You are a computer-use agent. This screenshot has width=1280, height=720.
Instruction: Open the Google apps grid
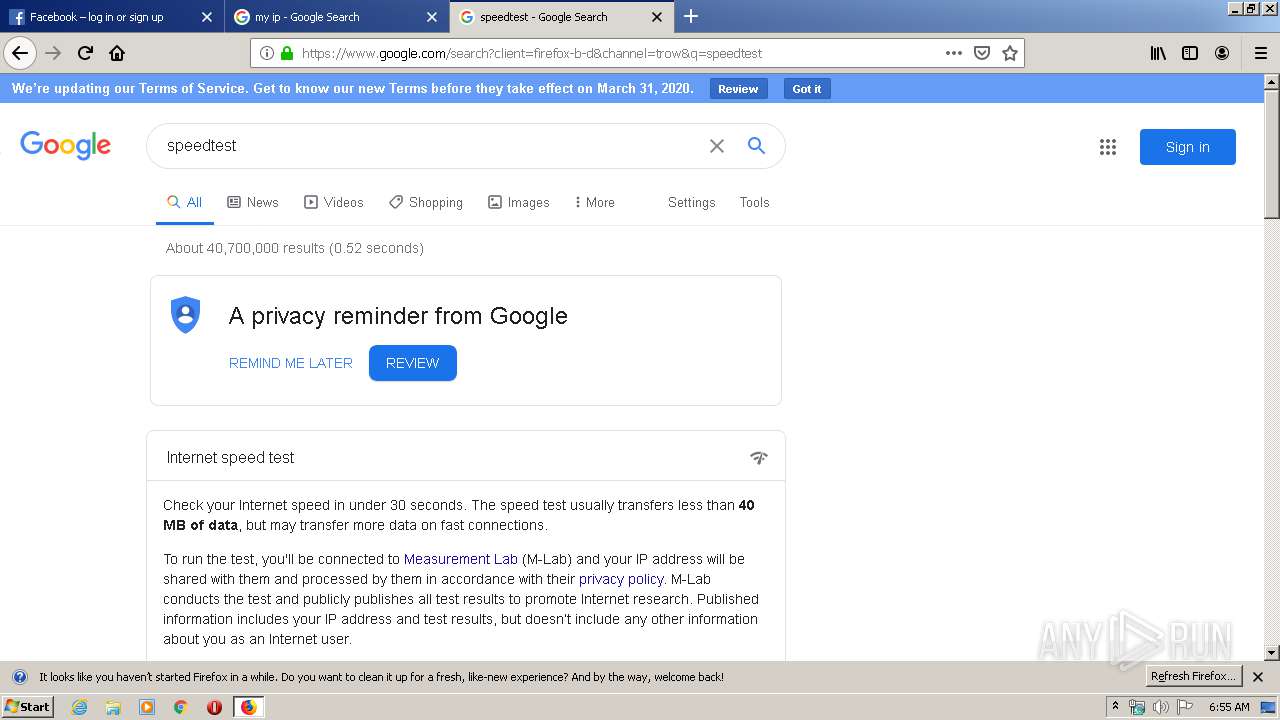click(x=1108, y=147)
